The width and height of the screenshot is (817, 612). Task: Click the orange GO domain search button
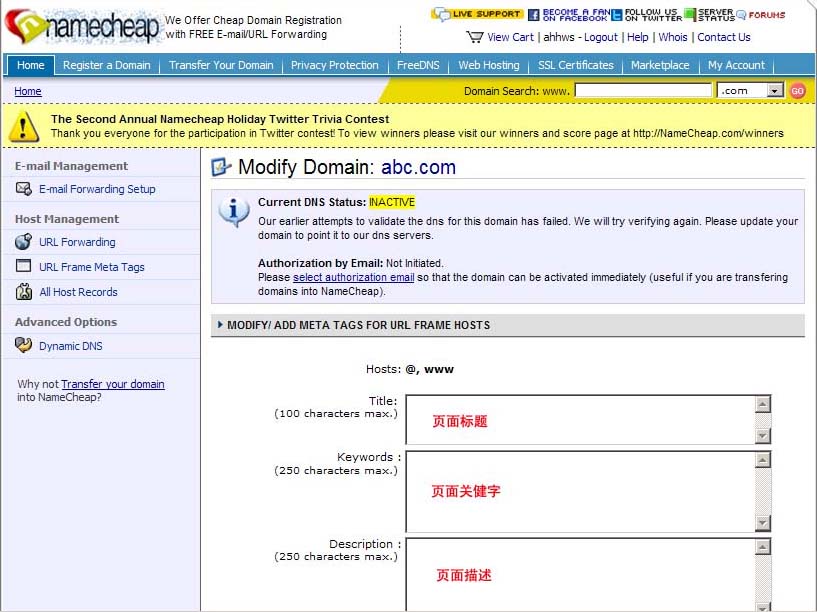[797, 90]
